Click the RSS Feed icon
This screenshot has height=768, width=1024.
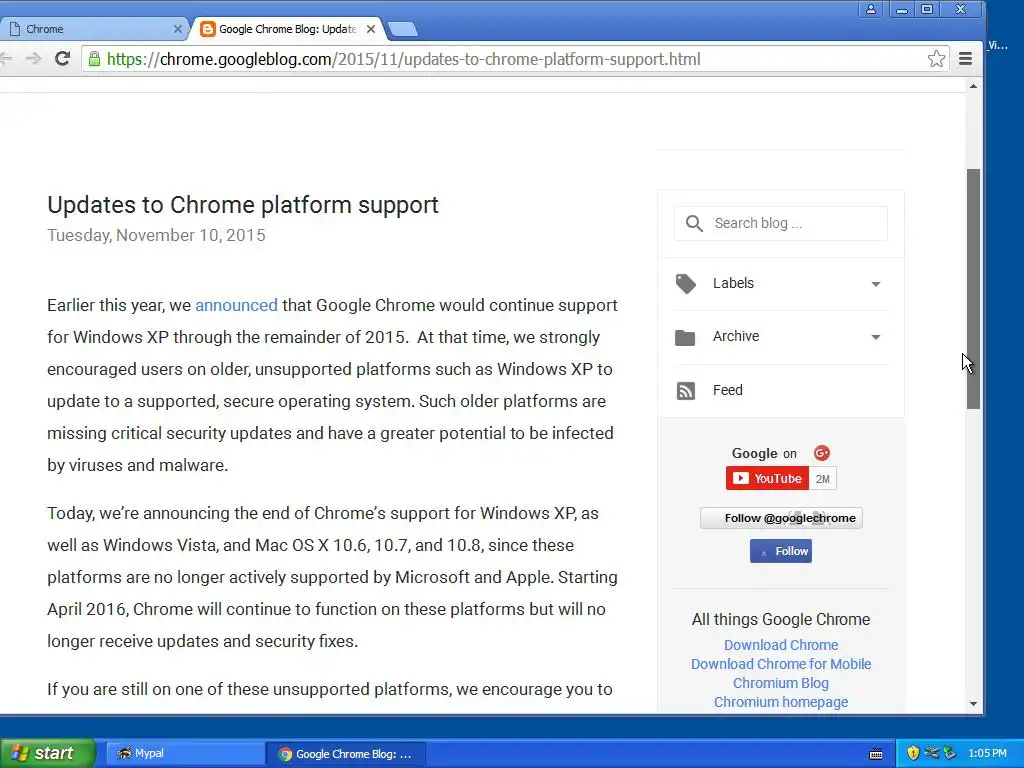(685, 391)
